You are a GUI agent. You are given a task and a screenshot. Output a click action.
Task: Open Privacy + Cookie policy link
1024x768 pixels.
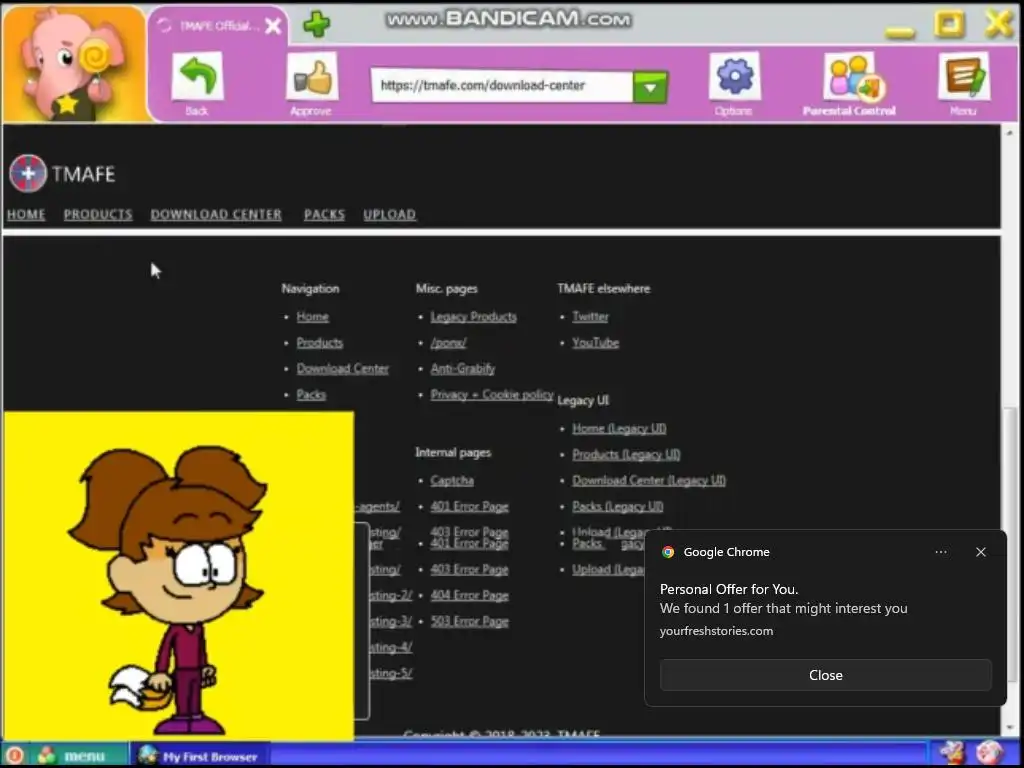(x=492, y=394)
